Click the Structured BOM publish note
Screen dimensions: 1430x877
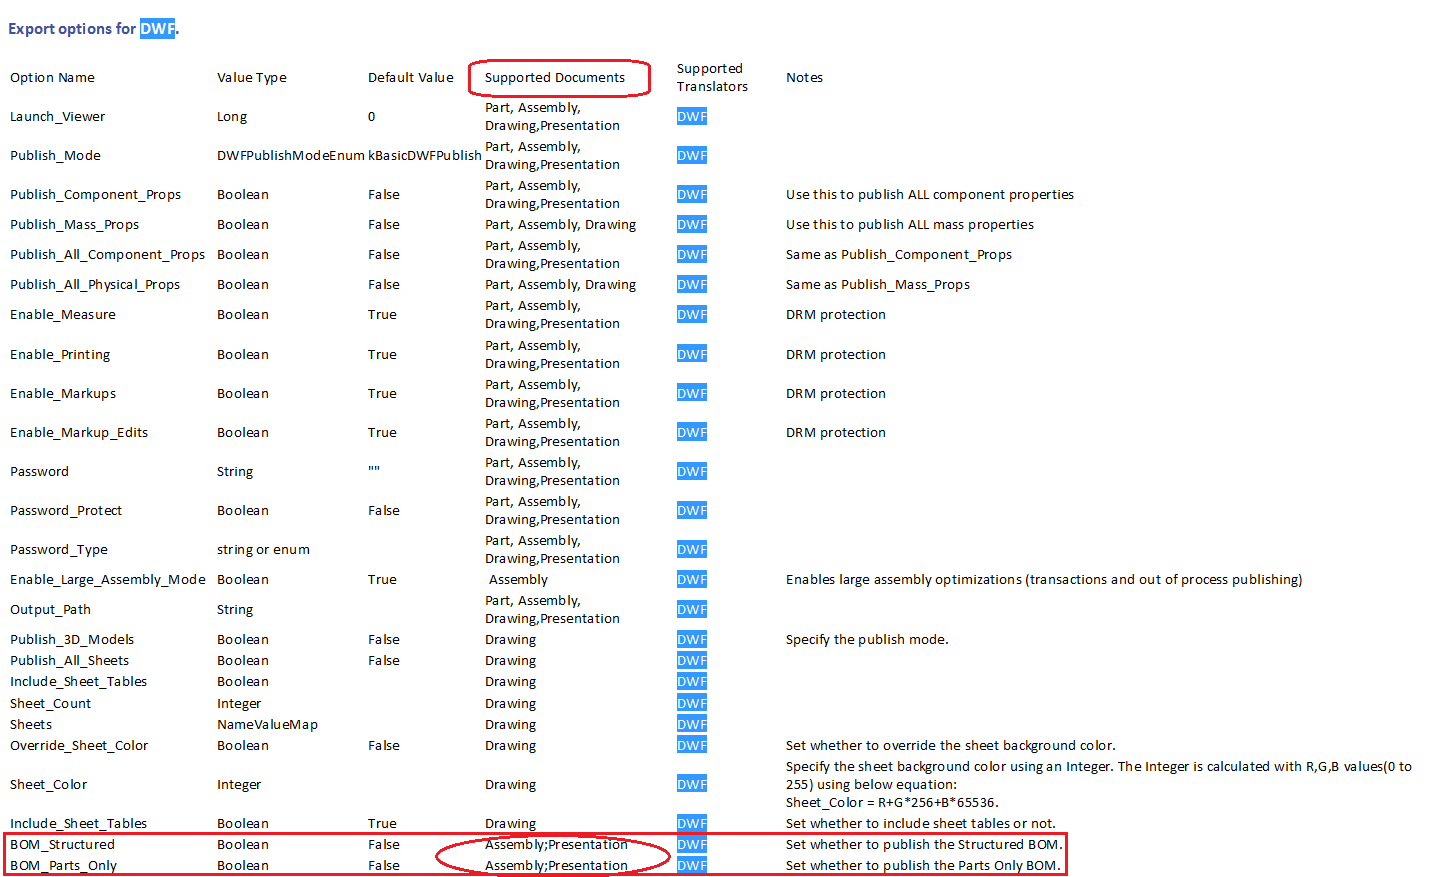(x=924, y=845)
